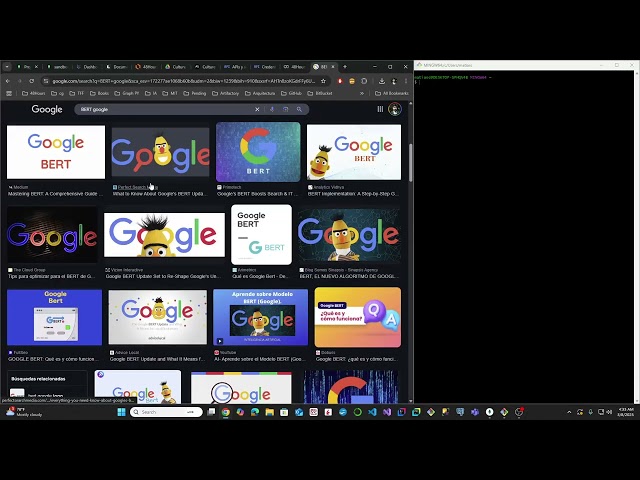The width and height of the screenshot is (640, 480).
Task: Open The Cloud Group neon Google image
Action: [52, 235]
